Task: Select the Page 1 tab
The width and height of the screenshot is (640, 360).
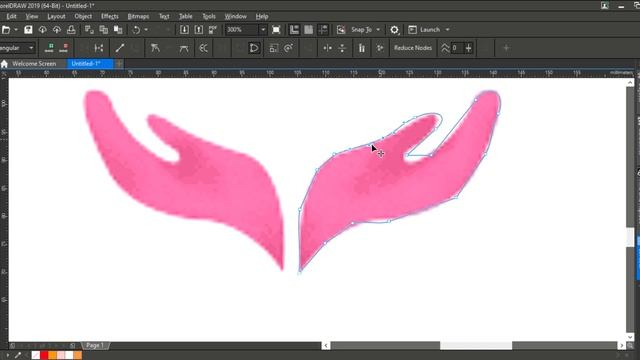Action: coord(95,346)
